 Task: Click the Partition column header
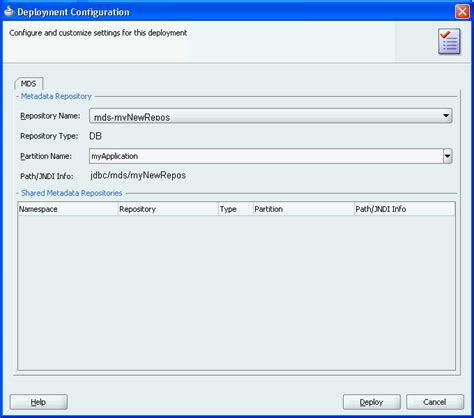click(304, 209)
